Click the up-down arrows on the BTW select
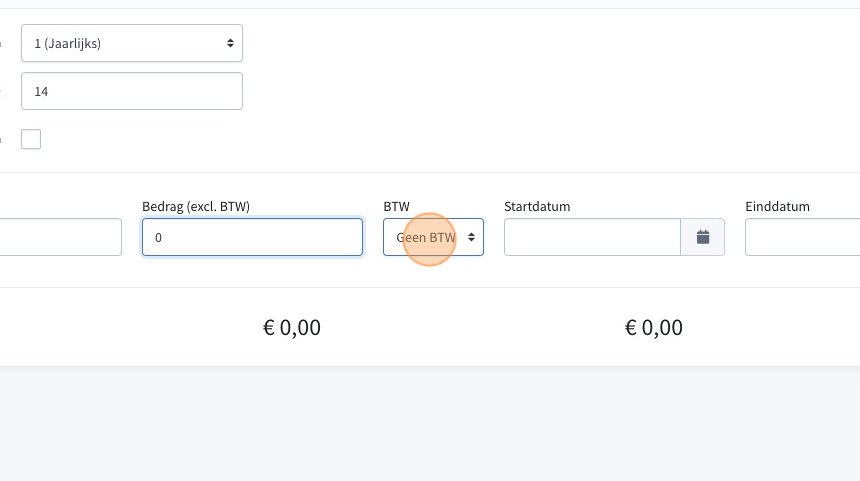Screen dimensions: 860x481 [x=471, y=237]
